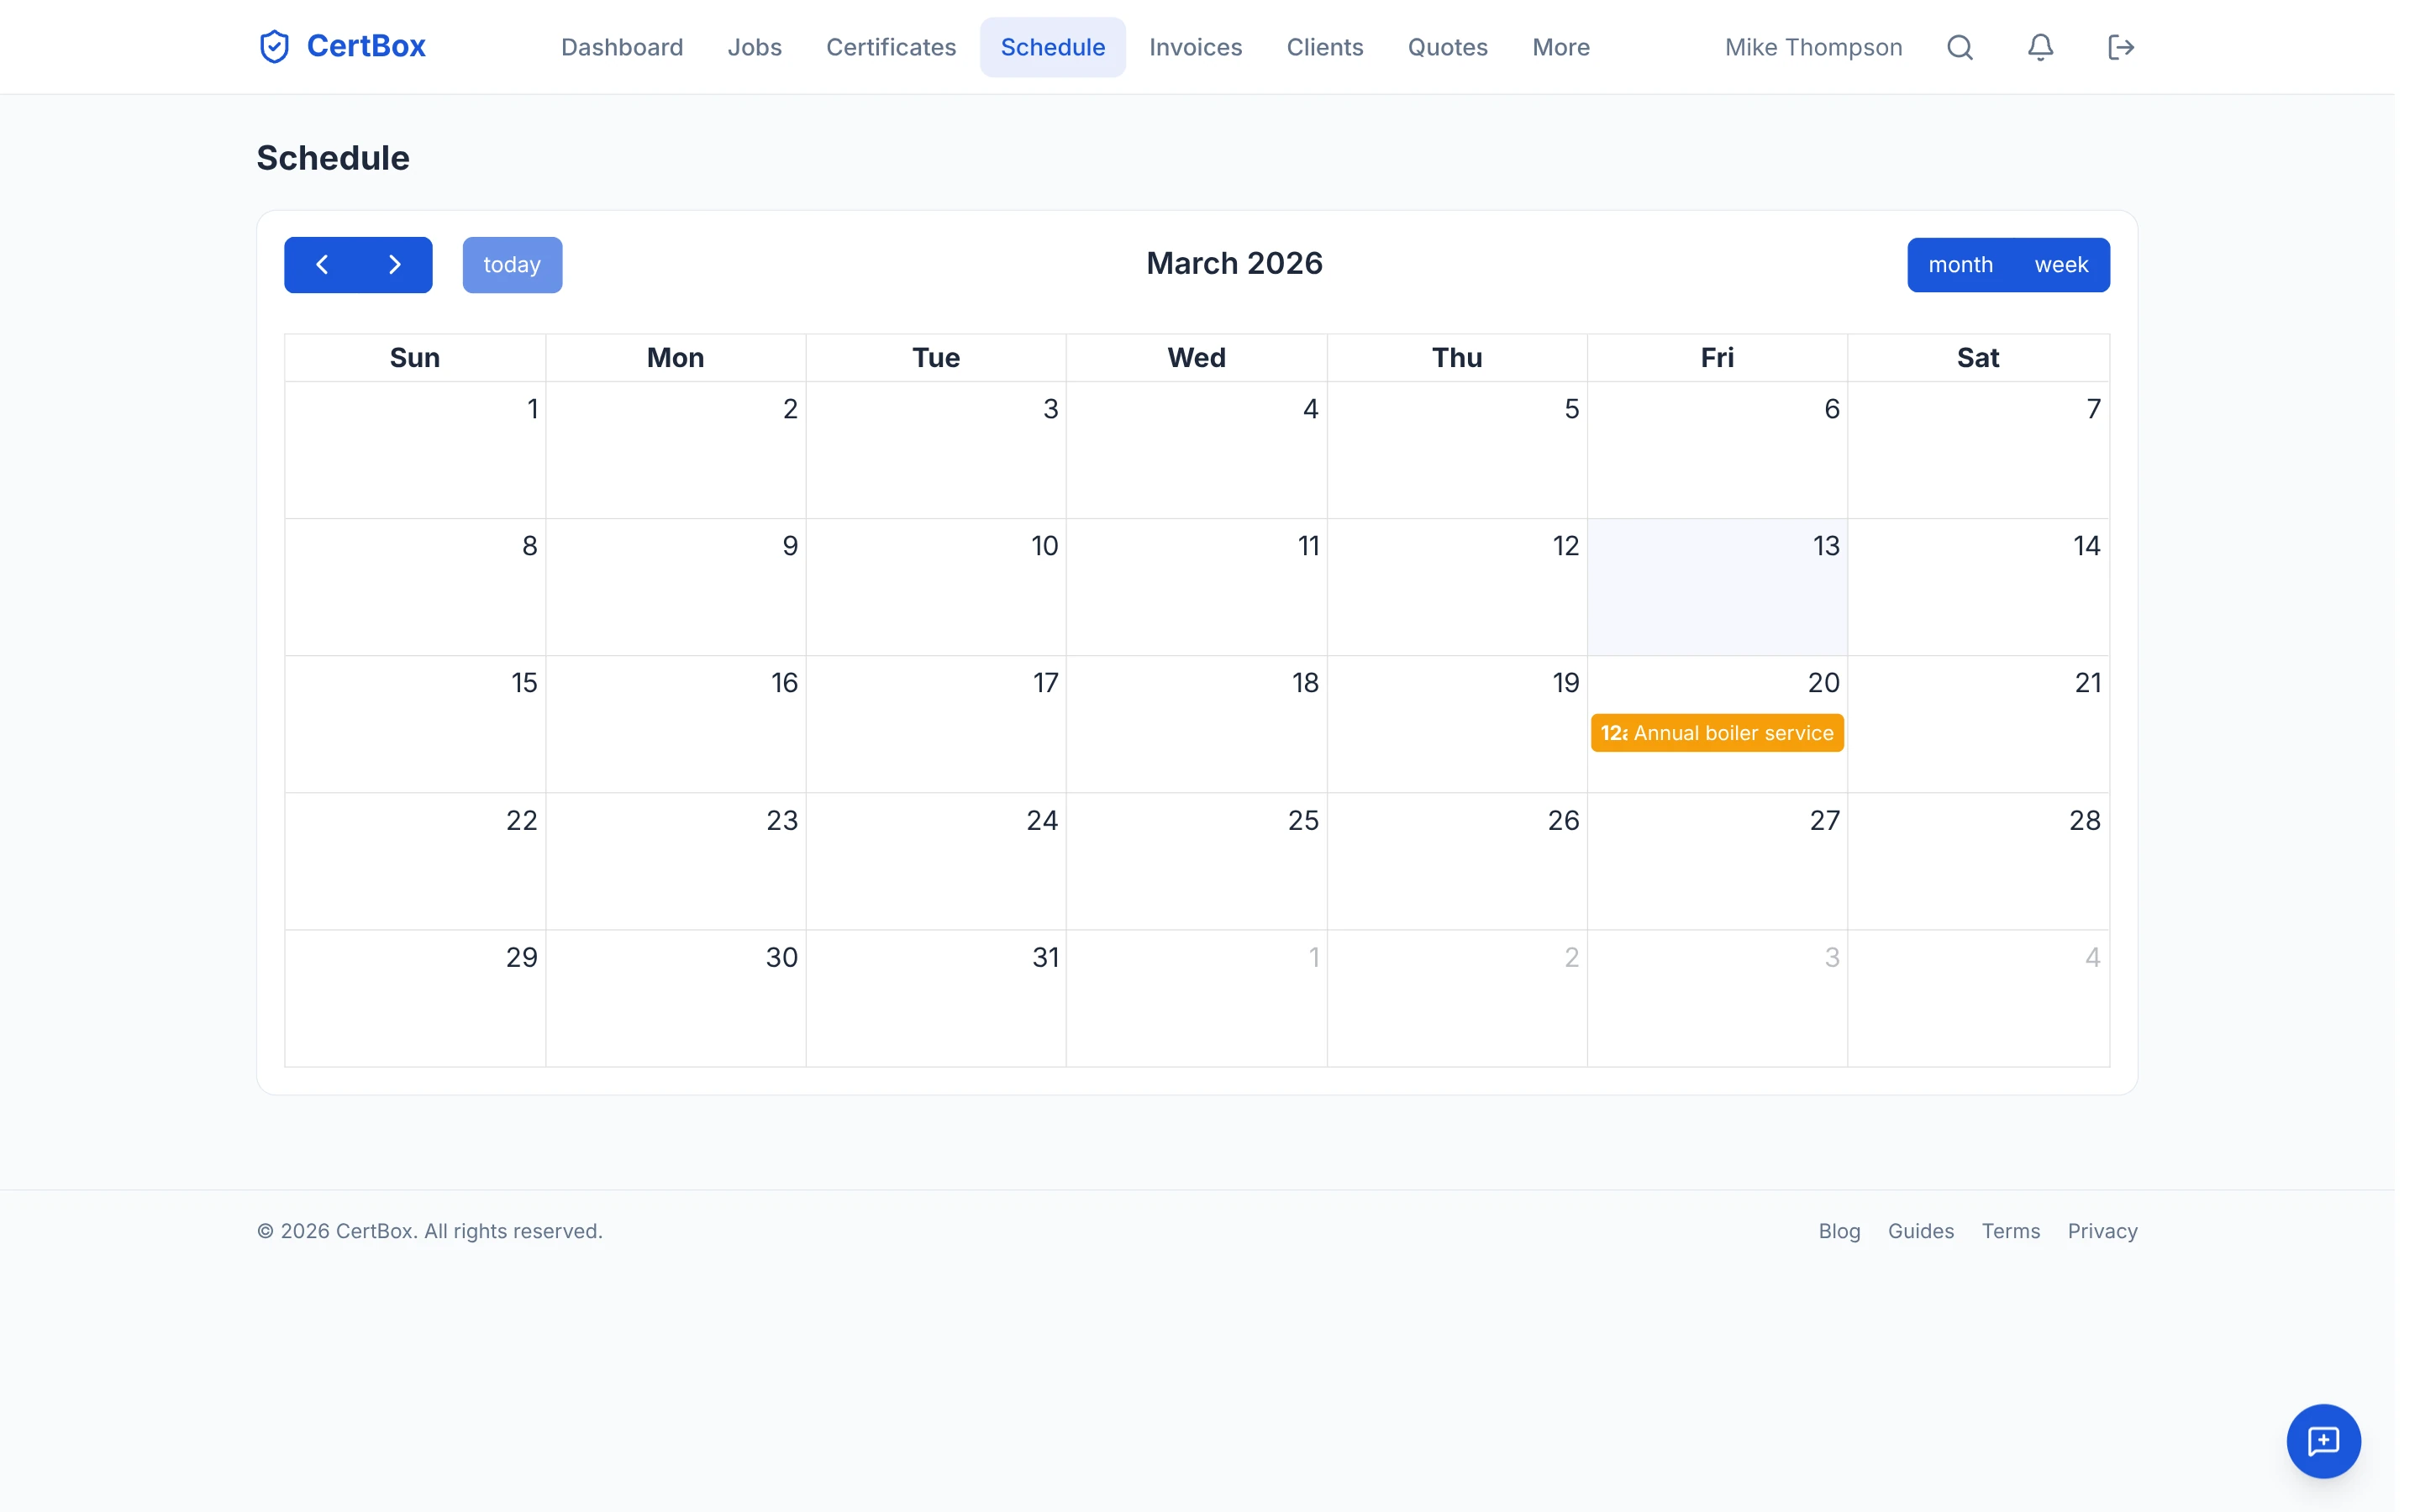The height and width of the screenshot is (1512, 2420).
Task: Open the Annual boiler service event
Action: tap(1716, 732)
